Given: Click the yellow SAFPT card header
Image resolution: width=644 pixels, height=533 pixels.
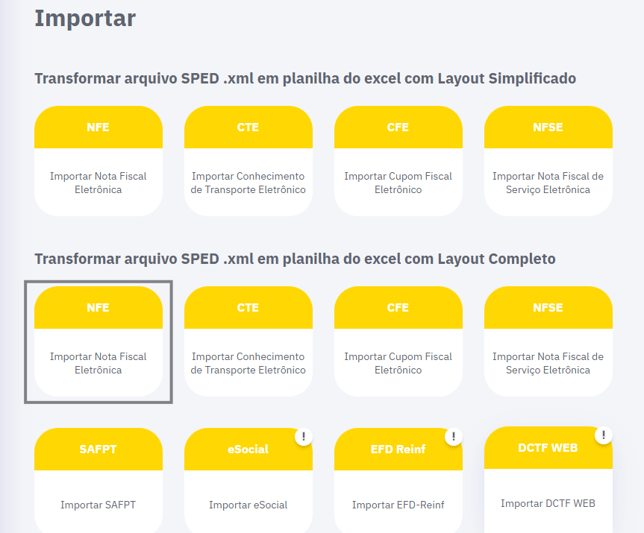Looking at the screenshot, I should (x=98, y=449).
